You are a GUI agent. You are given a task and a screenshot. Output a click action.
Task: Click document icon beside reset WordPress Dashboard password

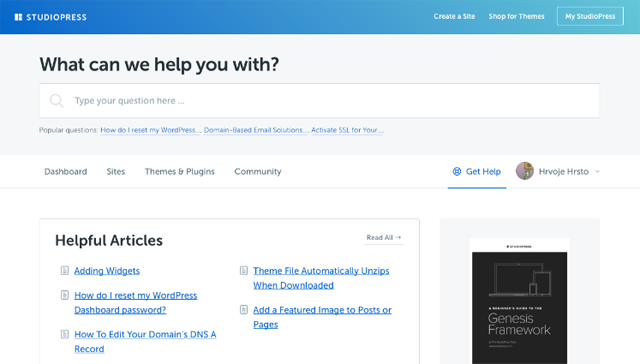[64, 295]
